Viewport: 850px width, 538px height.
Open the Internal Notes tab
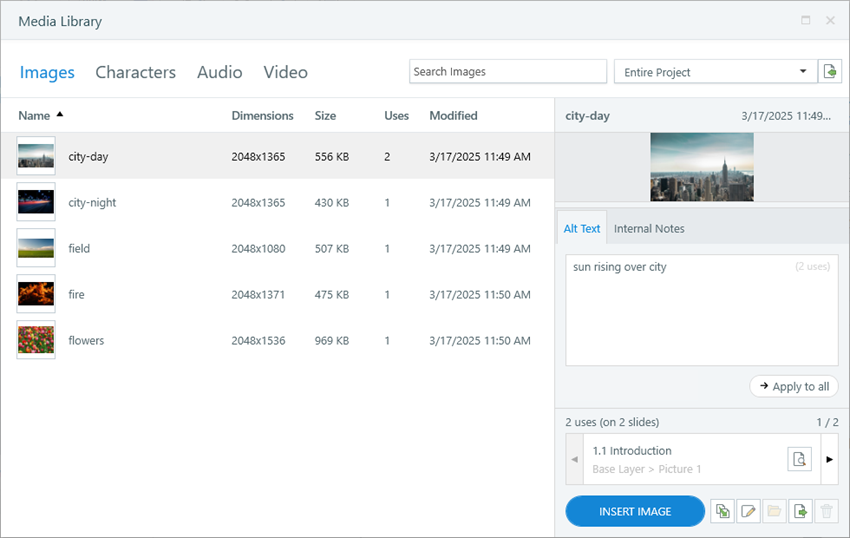(x=649, y=229)
